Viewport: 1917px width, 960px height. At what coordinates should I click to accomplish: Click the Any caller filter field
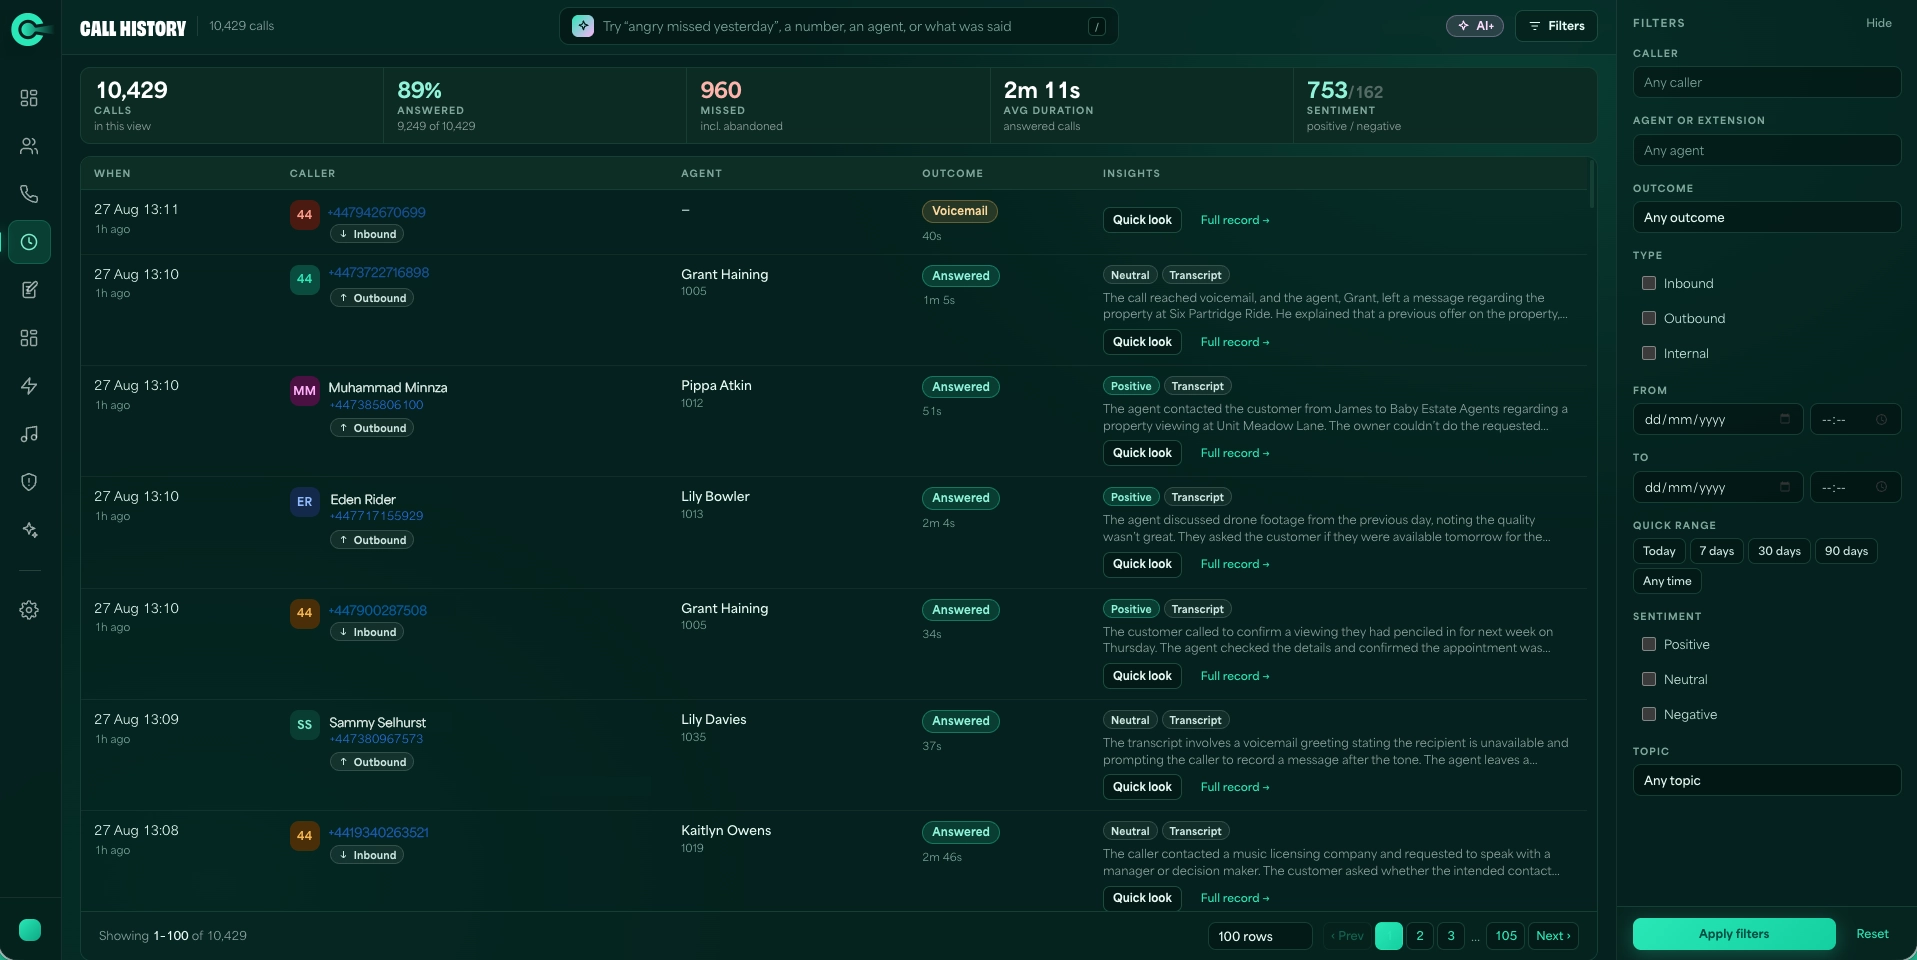click(x=1766, y=82)
